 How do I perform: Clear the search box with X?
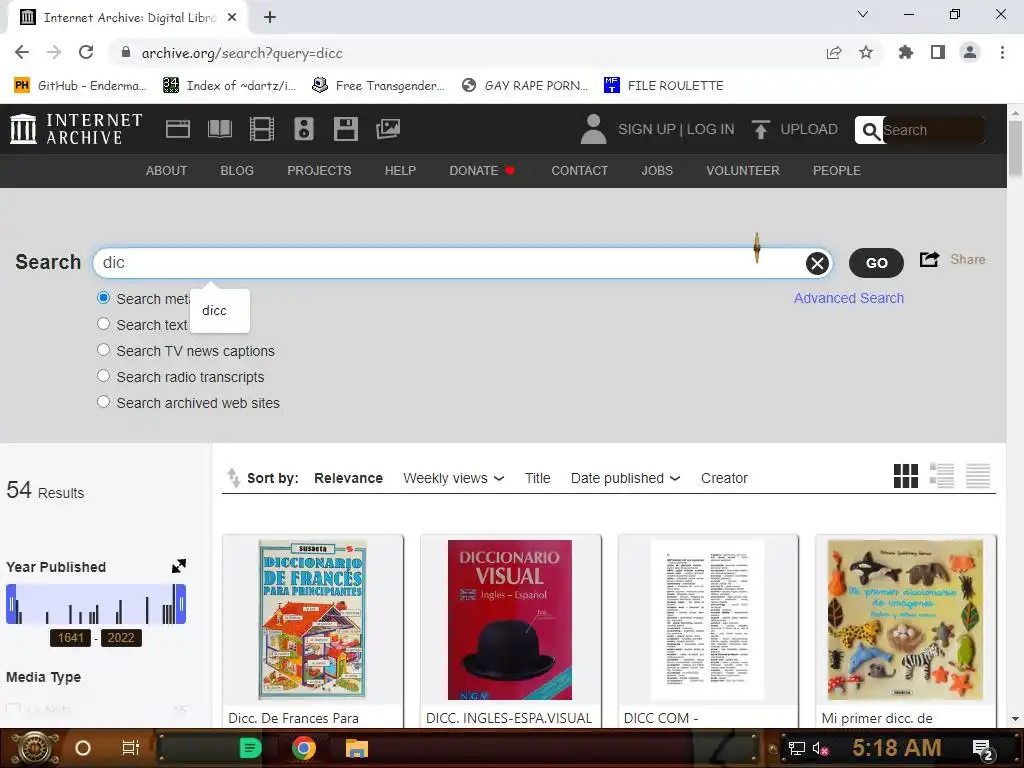817,263
